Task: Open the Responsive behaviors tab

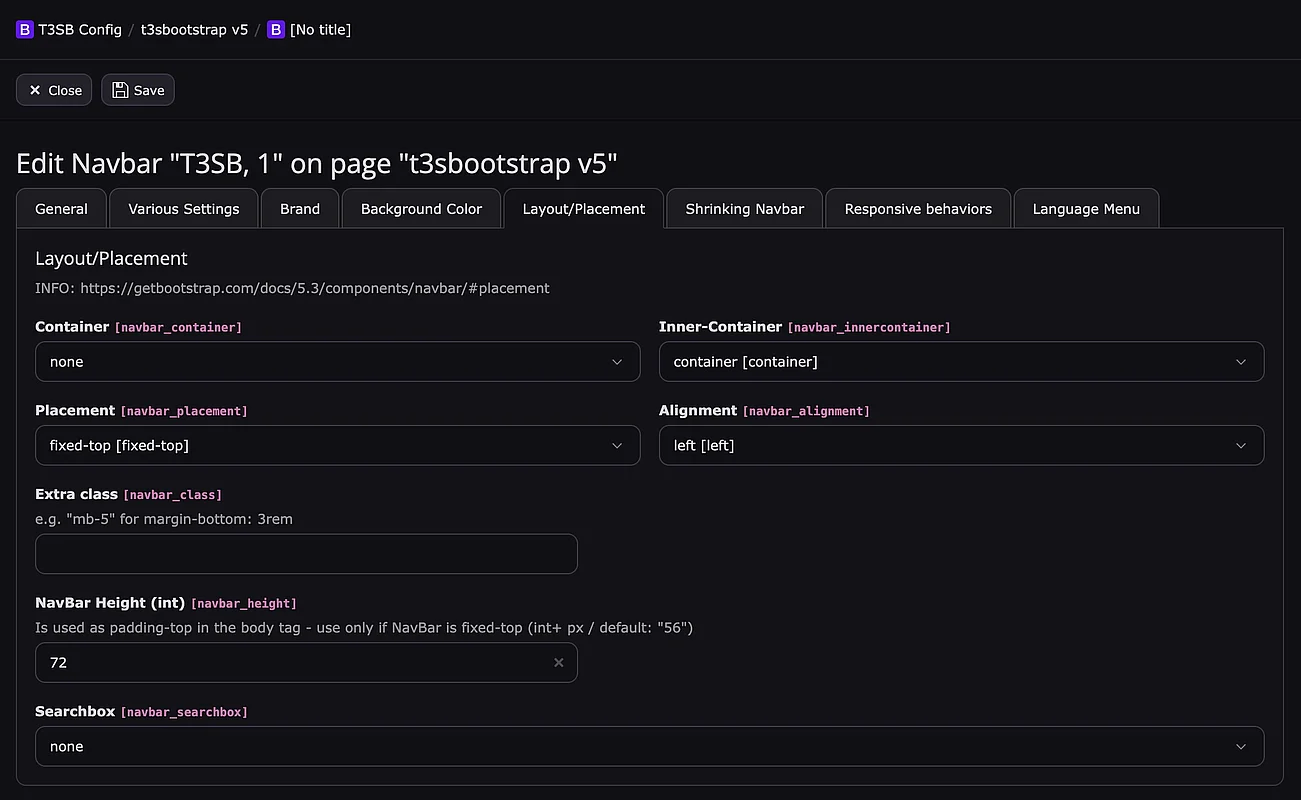Action: tap(918, 209)
